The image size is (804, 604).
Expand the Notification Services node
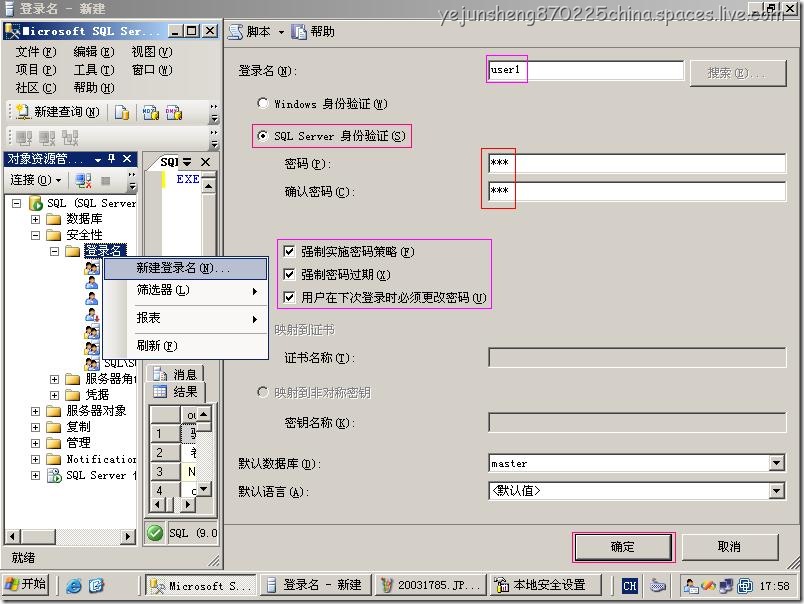tap(35, 459)
